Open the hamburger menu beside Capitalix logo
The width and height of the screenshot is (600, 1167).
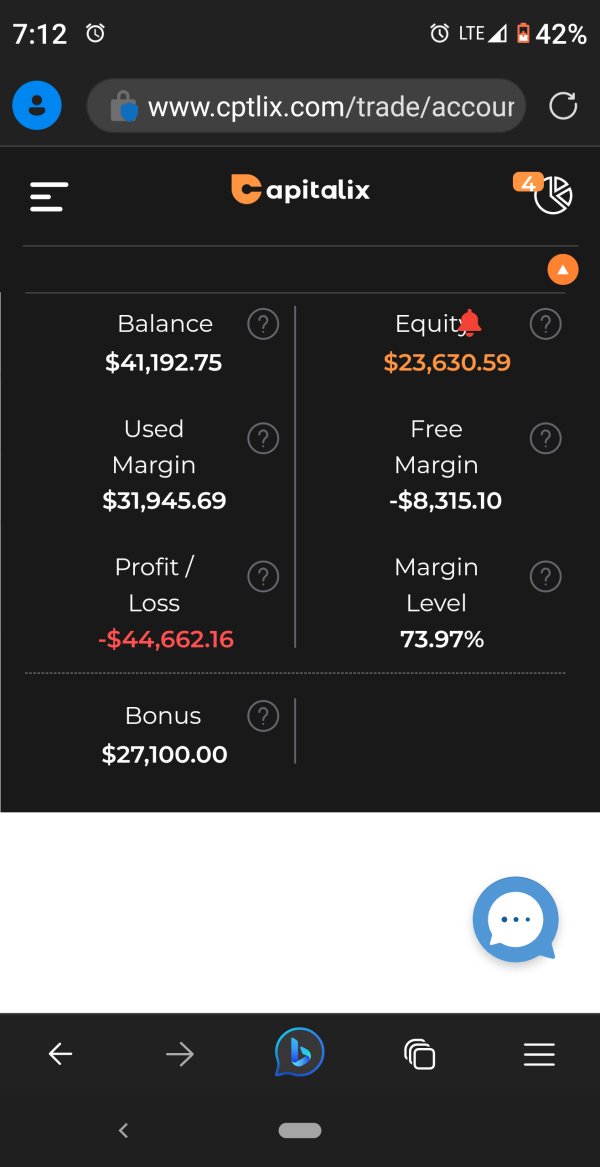click(x=49, y=196)
